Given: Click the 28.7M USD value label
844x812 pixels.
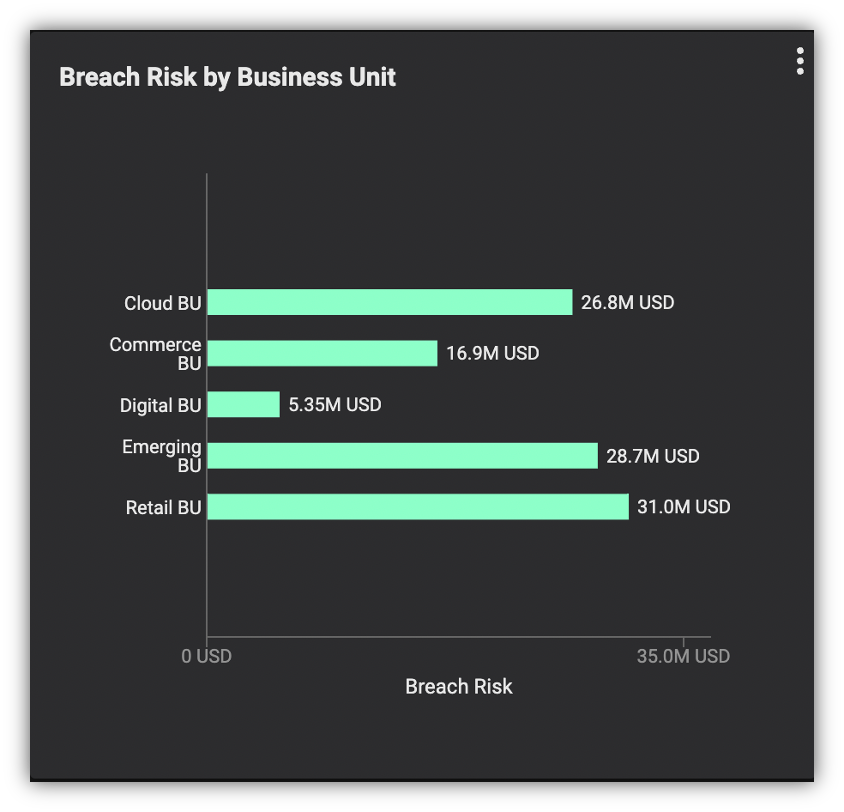Looking at the screenshot, I should 653,456.
